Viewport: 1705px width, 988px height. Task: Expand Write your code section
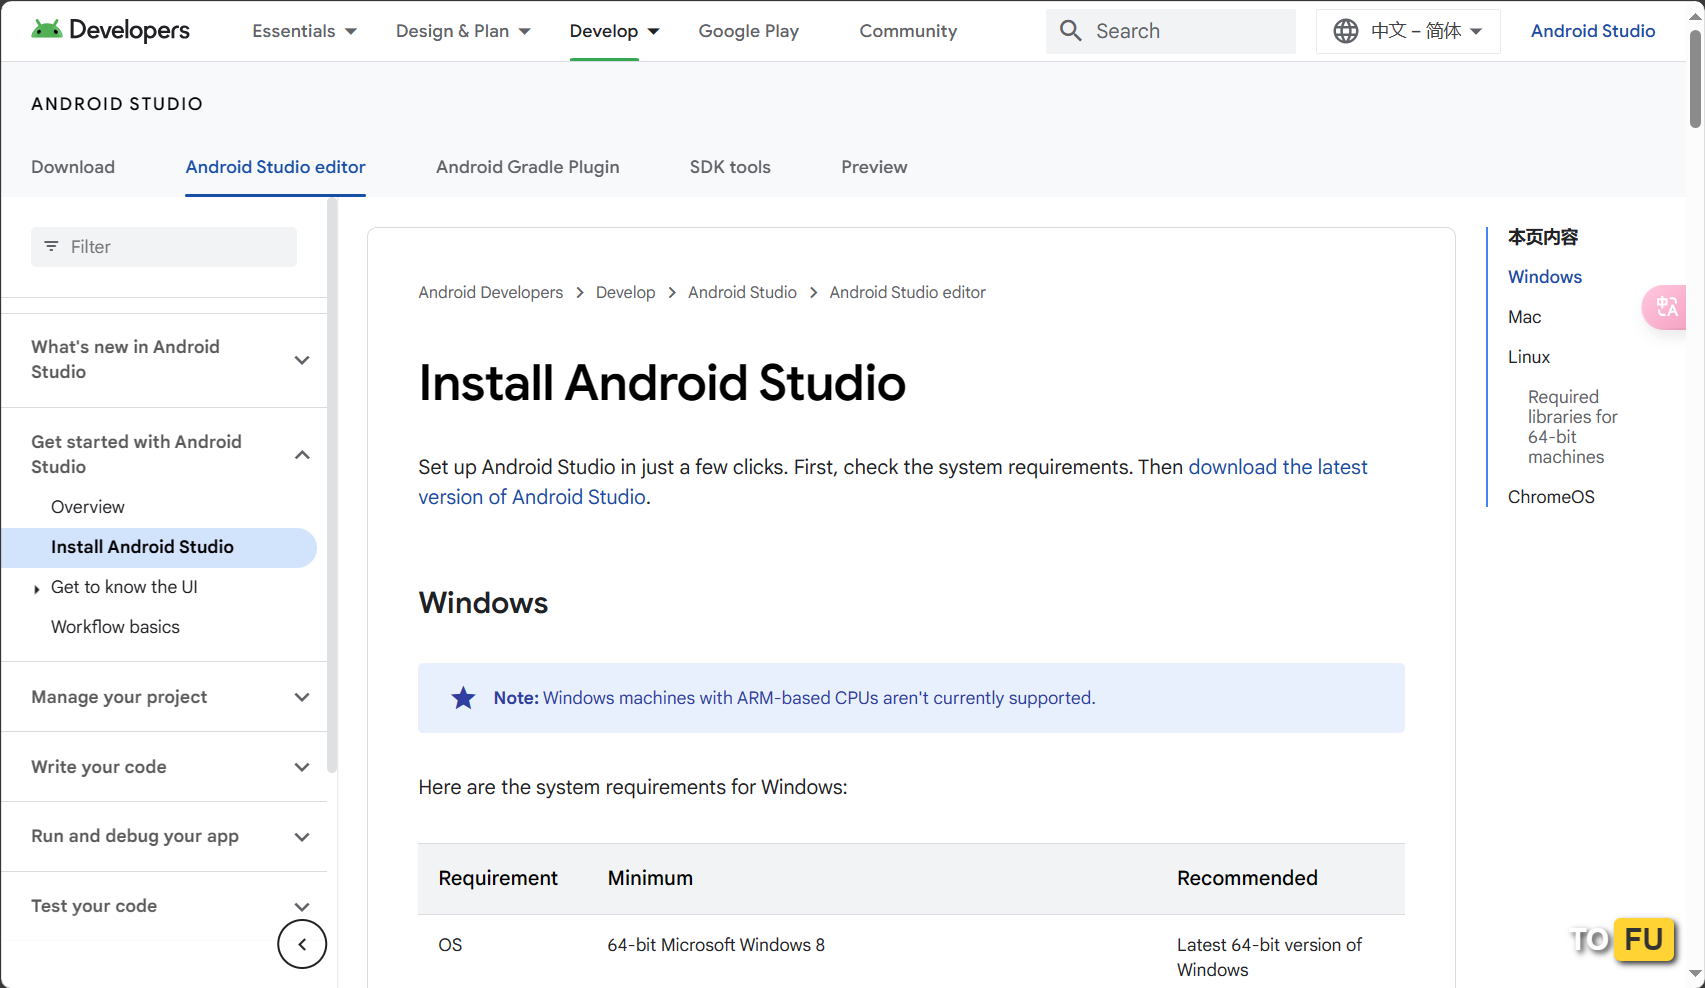click(x=302, y=767)
